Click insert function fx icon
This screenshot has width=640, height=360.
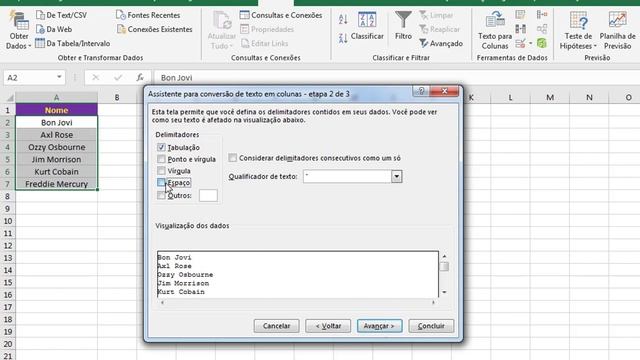[x=140, y=78]
